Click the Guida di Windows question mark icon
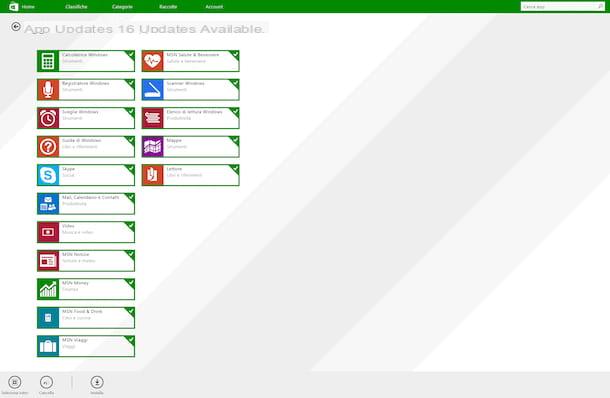610x398 pixels. click(x=48, y=147)
